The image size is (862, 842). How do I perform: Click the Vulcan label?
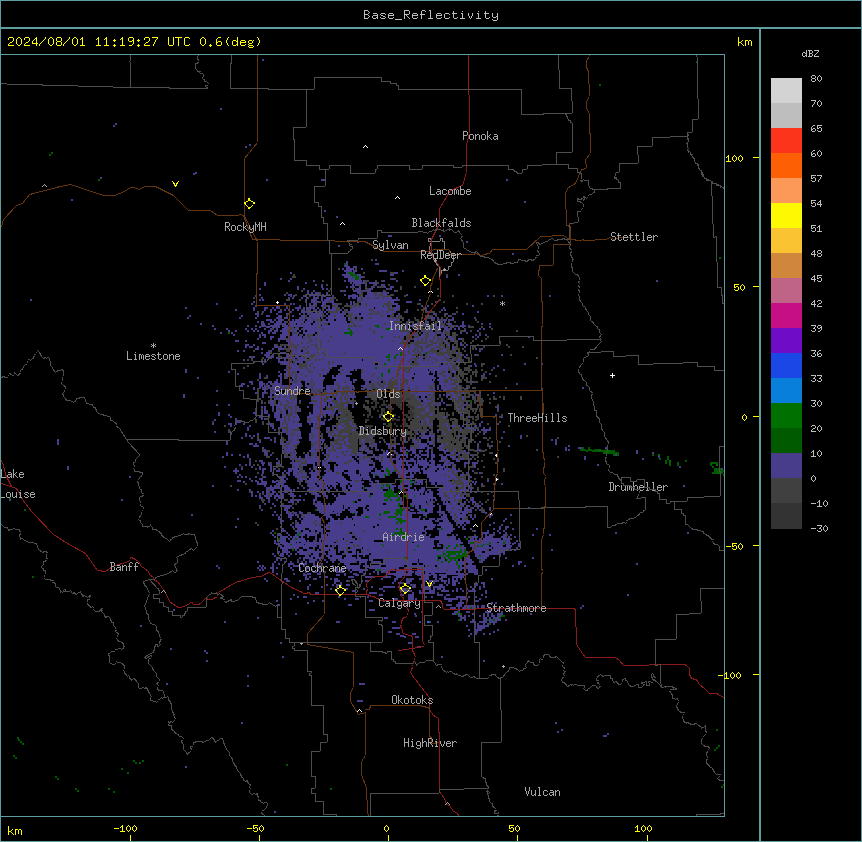tap(543, 792)
